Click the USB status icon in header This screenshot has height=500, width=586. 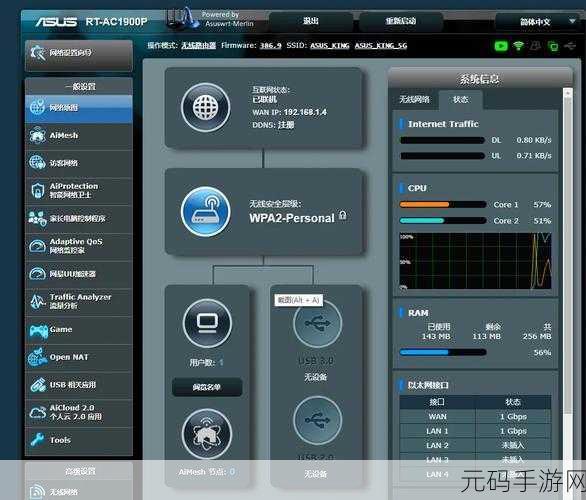pos(570,46)
